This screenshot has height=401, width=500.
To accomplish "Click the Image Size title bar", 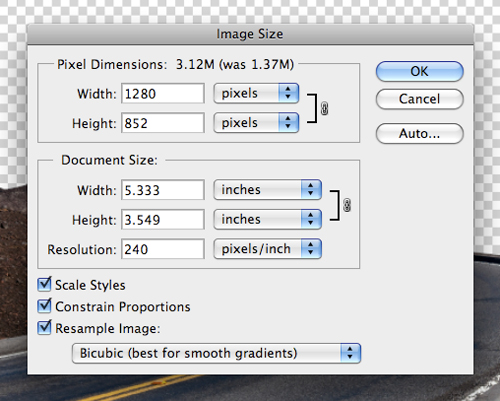I will click(x=250, y=34).
